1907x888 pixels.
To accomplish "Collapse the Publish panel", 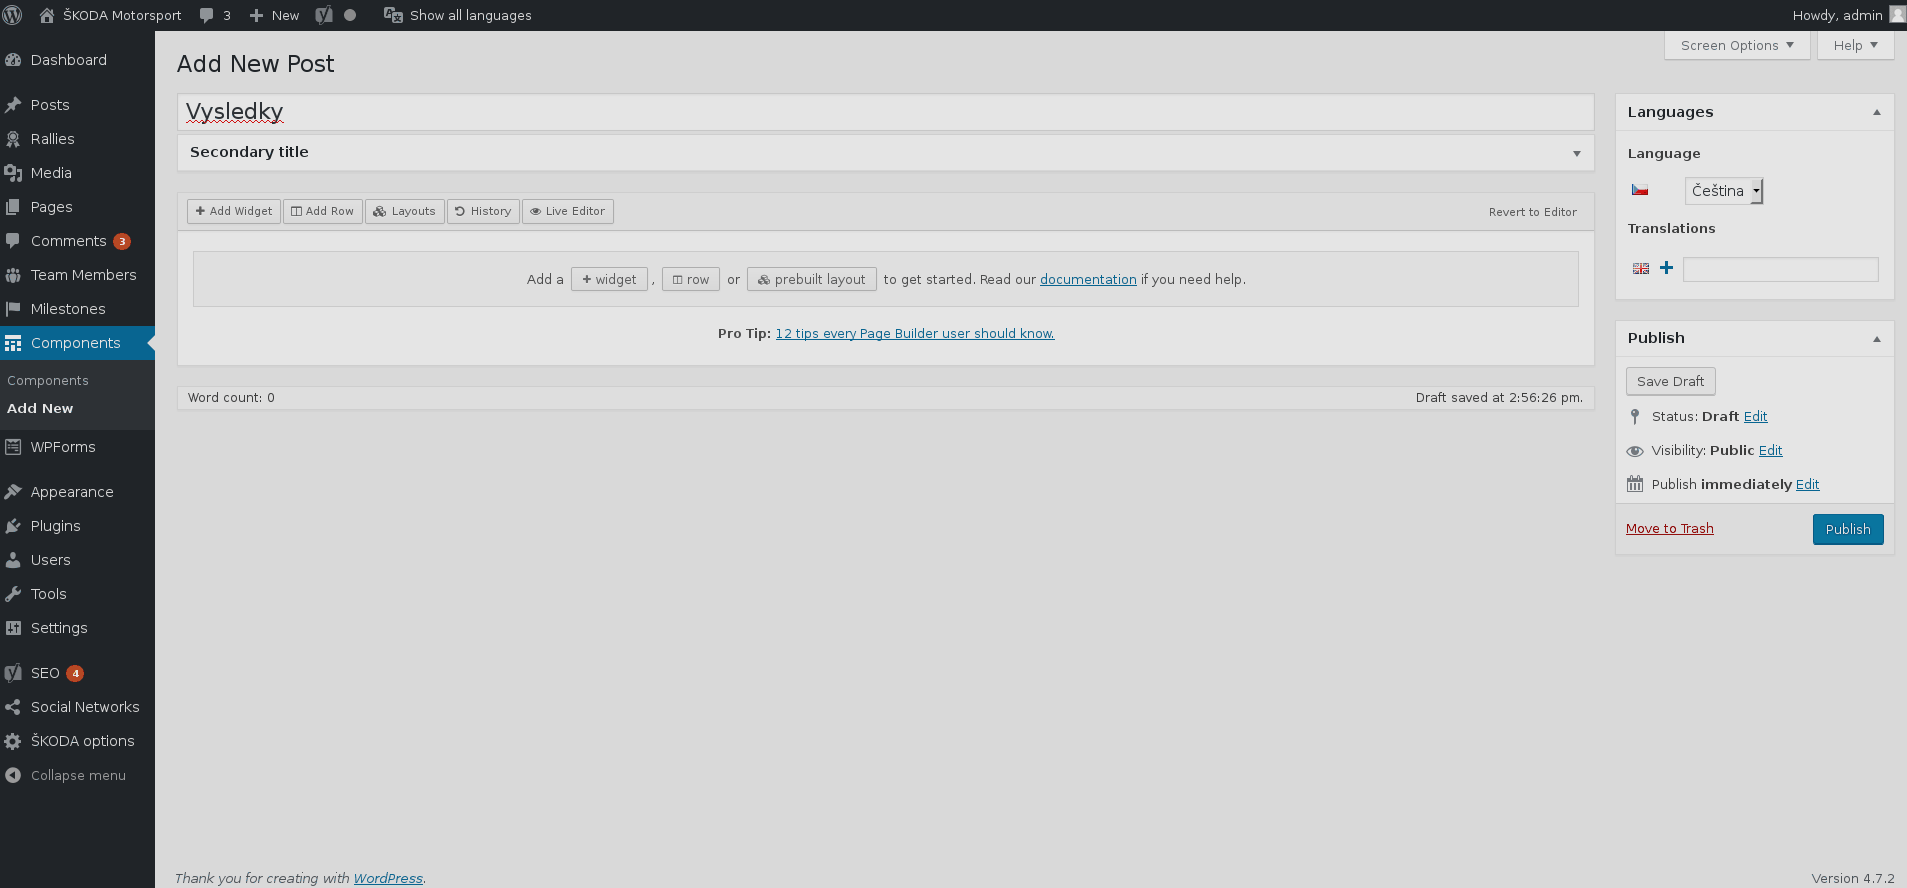I will [x=1877, y=339].
